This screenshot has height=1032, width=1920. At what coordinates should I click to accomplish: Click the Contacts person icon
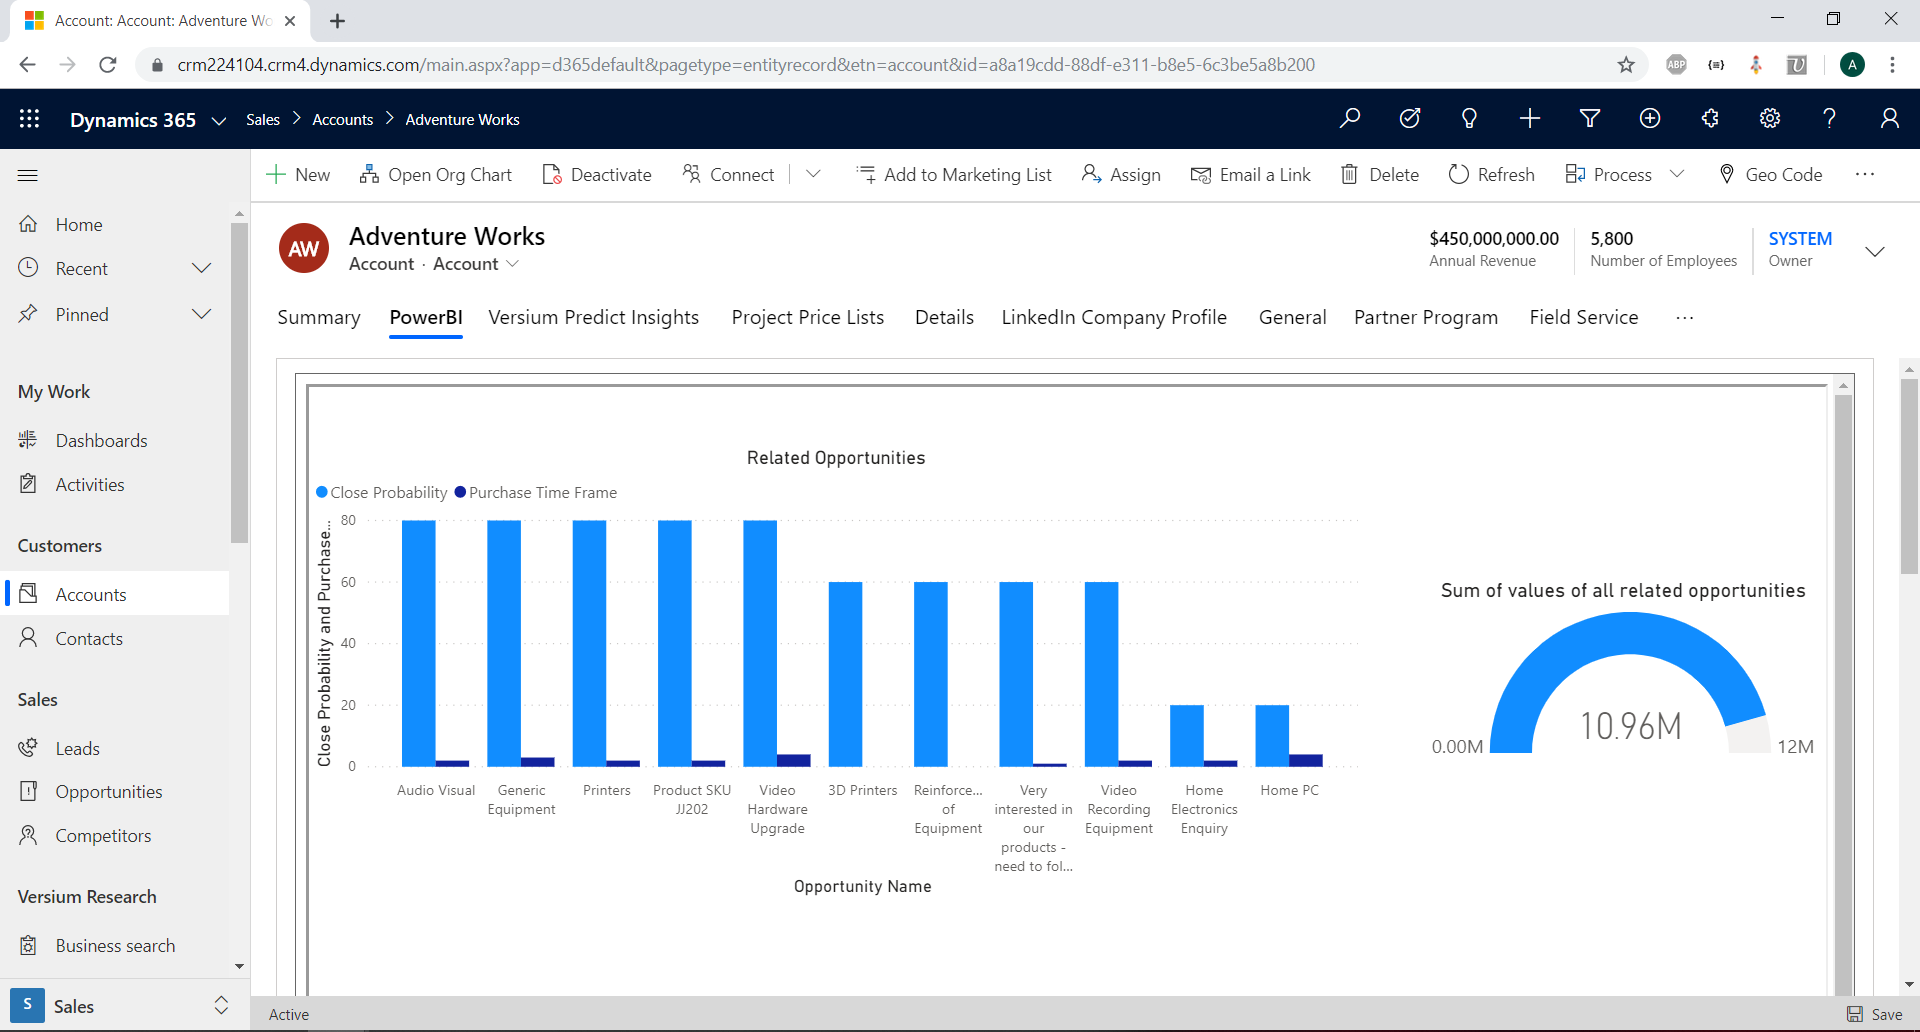click(x=29, y=638)
